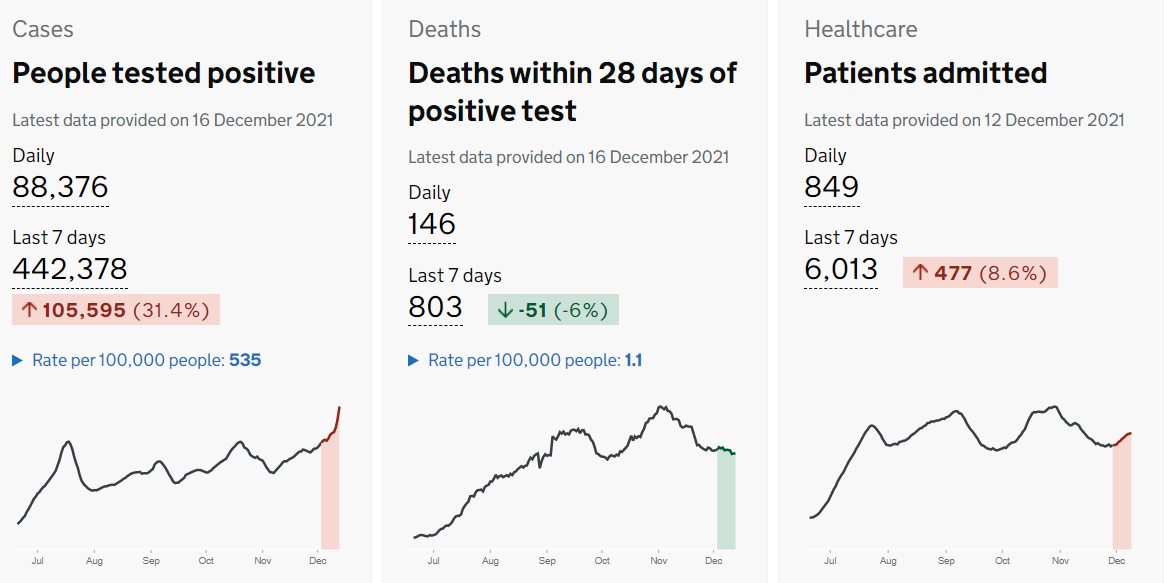This screenshot has width=1164, height=583.
Task: Click the patients admitted trend chart
Action: tap(970, 480)
